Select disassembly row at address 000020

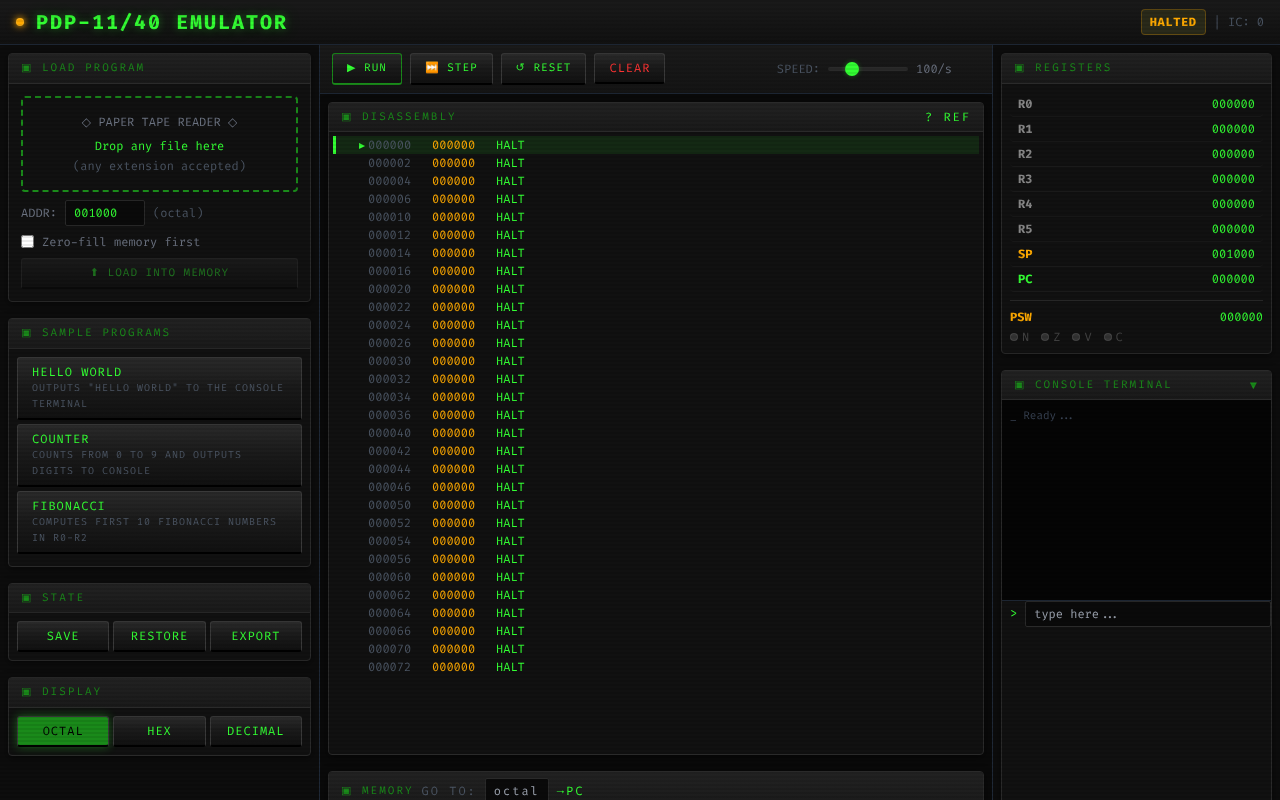(656, 289)
